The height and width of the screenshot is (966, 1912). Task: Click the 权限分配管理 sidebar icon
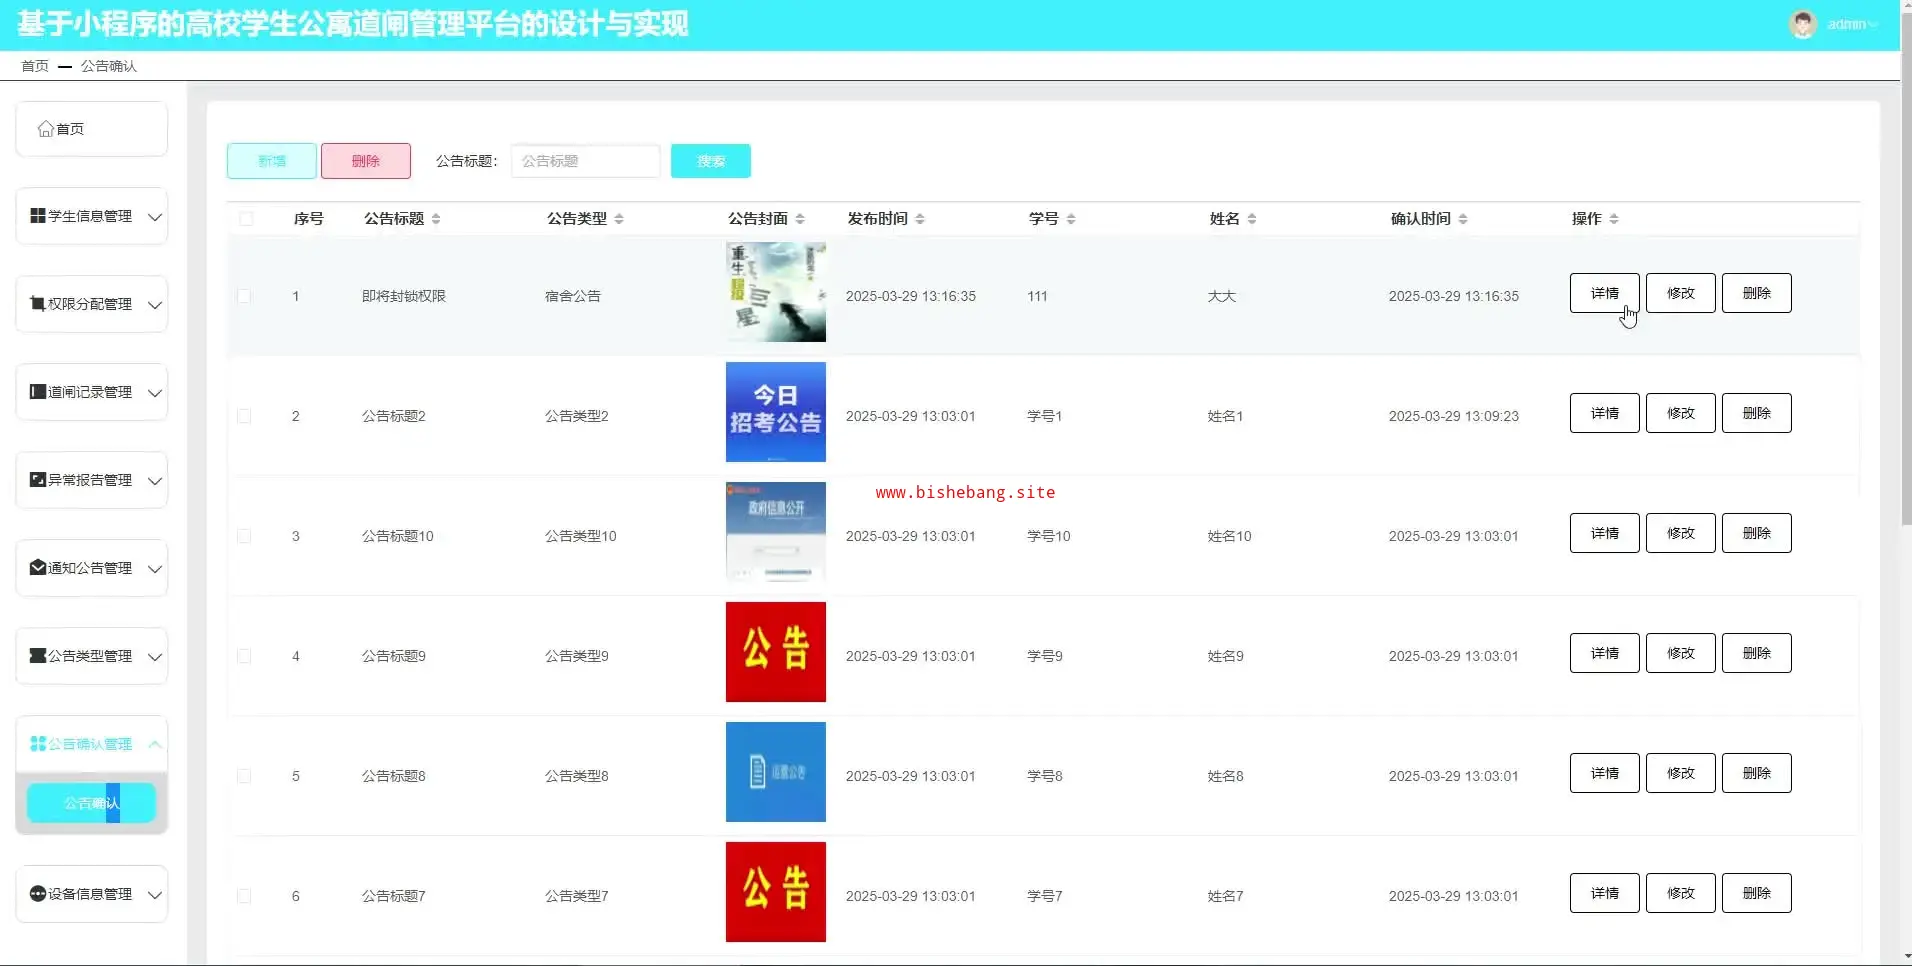click(x=38, y=304)
